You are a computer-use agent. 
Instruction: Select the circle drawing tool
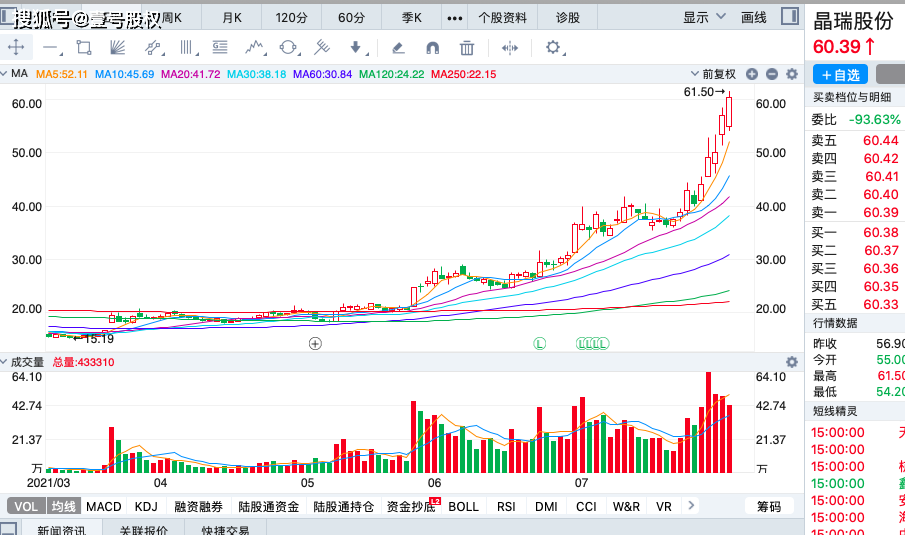point(289,47)
